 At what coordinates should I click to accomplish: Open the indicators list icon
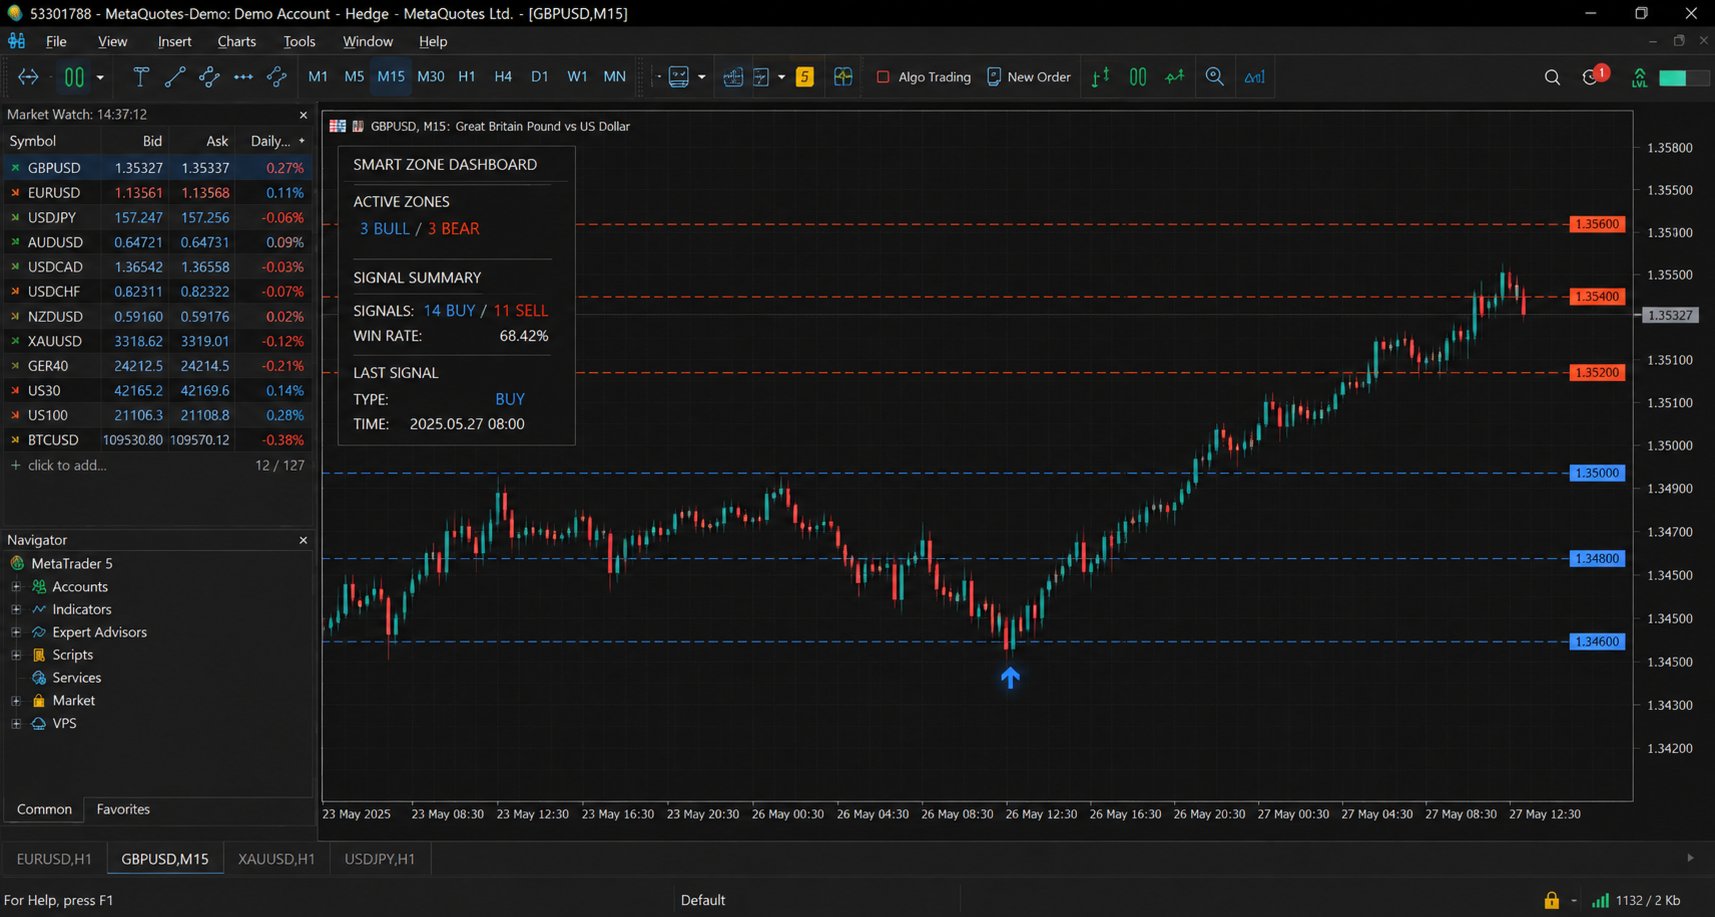(x=733, y=77)
